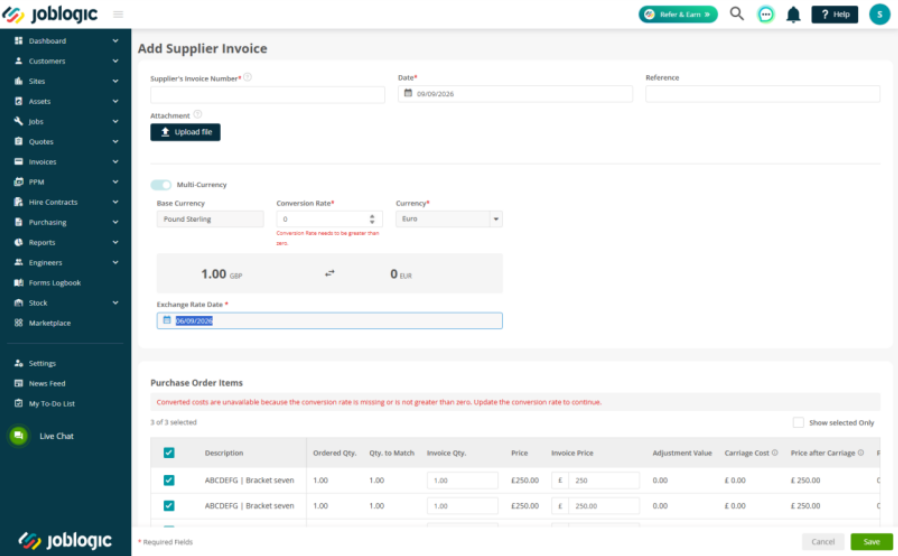Click info icon next to Price after Carriage
The width and height of the screenshot is (898, 556).
tap(860, 452)
